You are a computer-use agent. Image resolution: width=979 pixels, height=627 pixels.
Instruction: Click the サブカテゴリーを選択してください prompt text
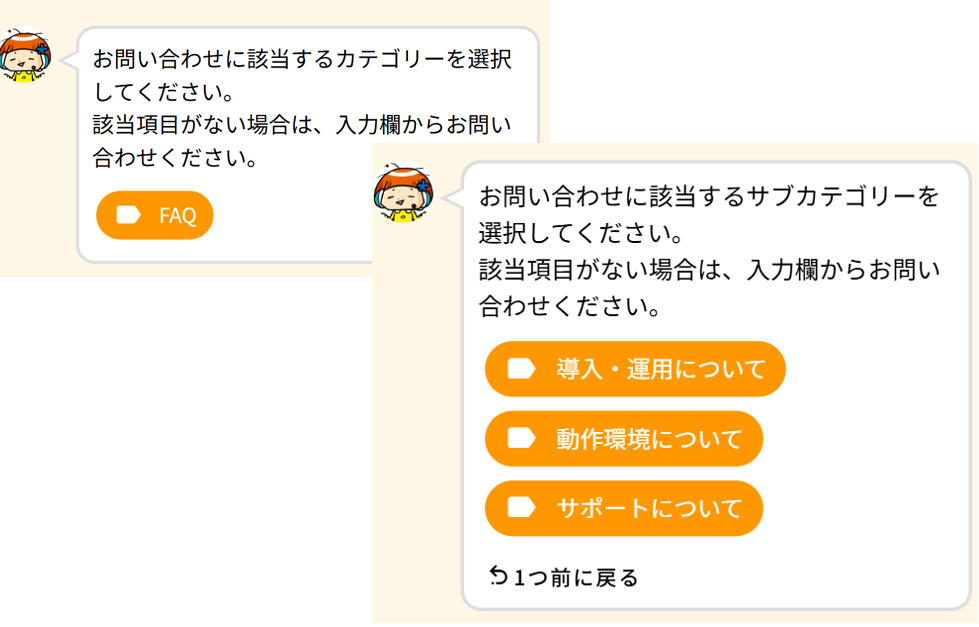pos(708,196)
